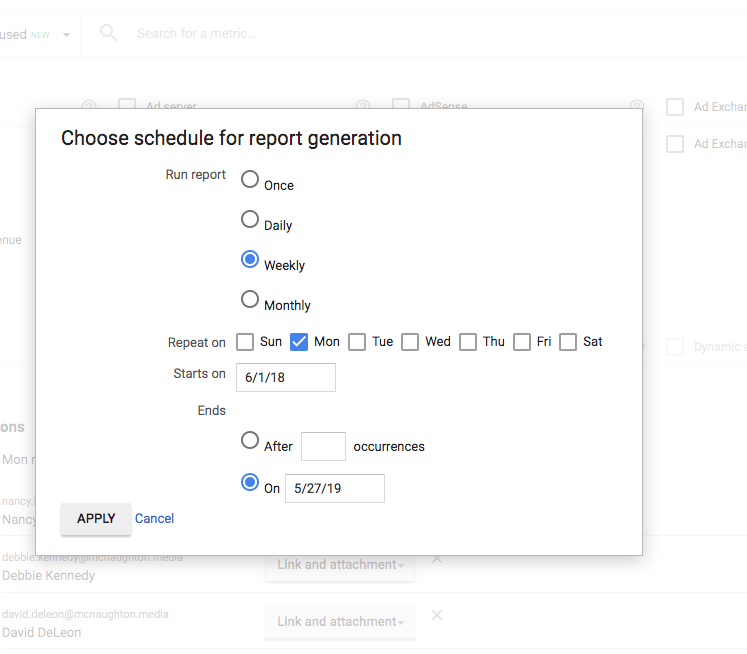
Task: Select the Once run report option
Action: point(250,179)
